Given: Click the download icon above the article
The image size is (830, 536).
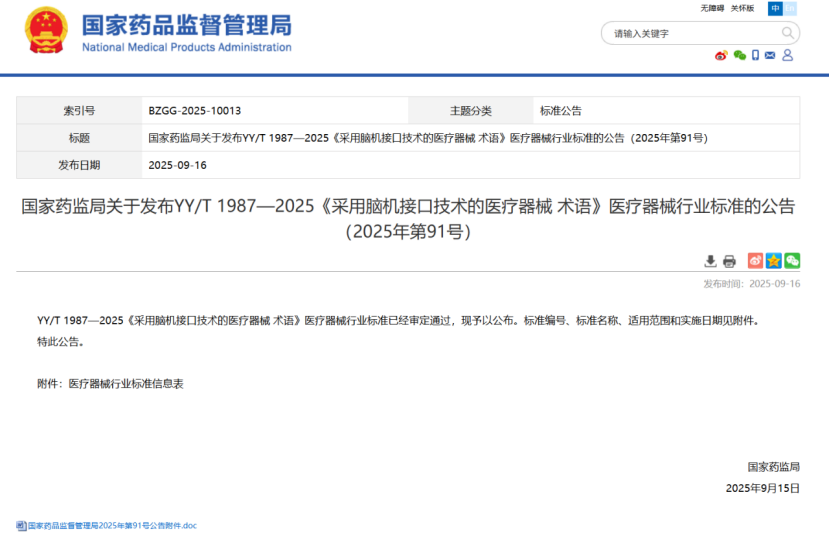Looking at the screenshot, I should click(710, 261).
